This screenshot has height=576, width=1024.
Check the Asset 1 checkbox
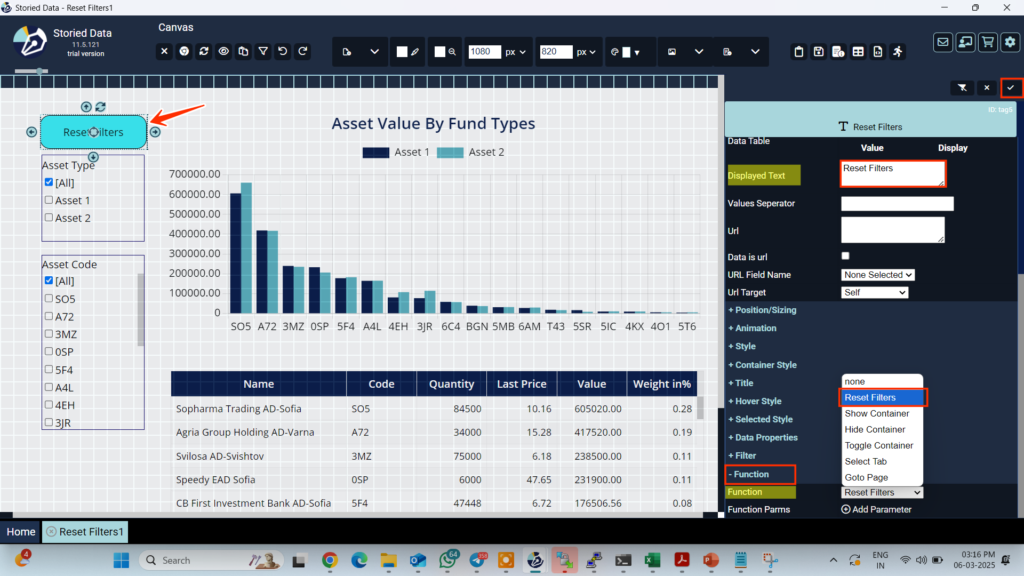tap(49, 200)
